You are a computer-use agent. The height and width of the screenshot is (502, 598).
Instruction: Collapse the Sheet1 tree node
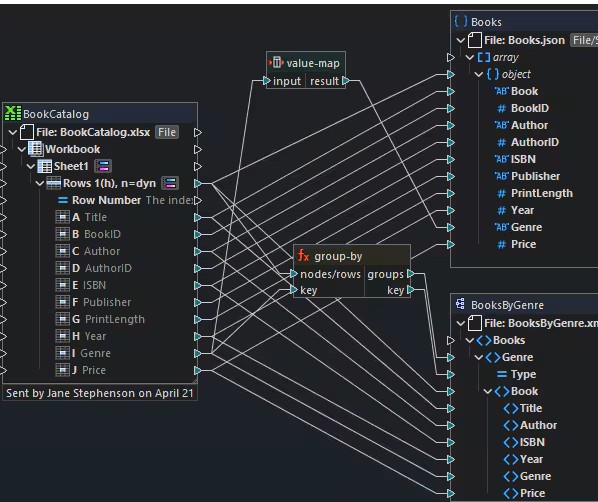[x=31, y=166]
